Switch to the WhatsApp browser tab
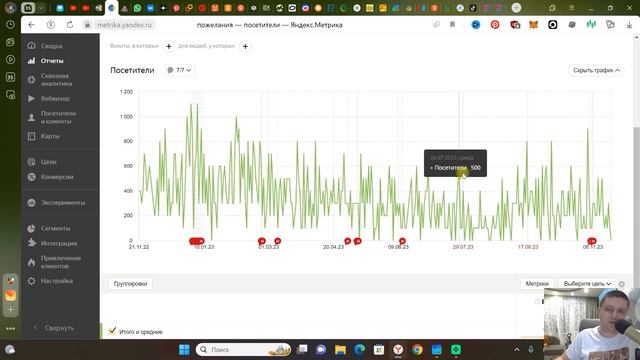Screen dimensions: 640x360 (138, 8)
